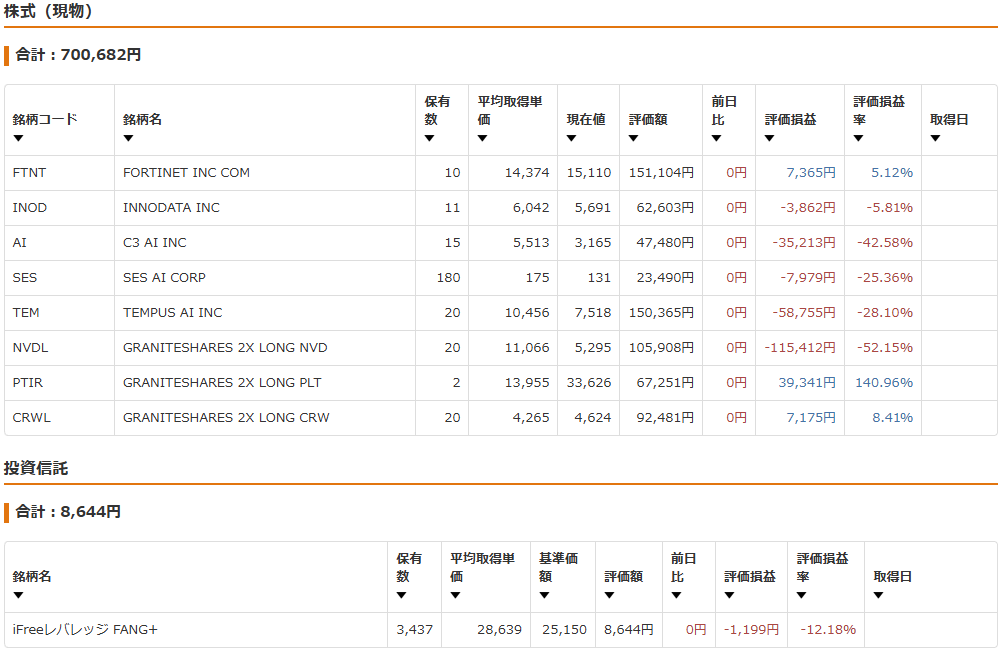Click fund total 合計:8,644円
This screenshot has width=998, height=650.
coord(67,512)
